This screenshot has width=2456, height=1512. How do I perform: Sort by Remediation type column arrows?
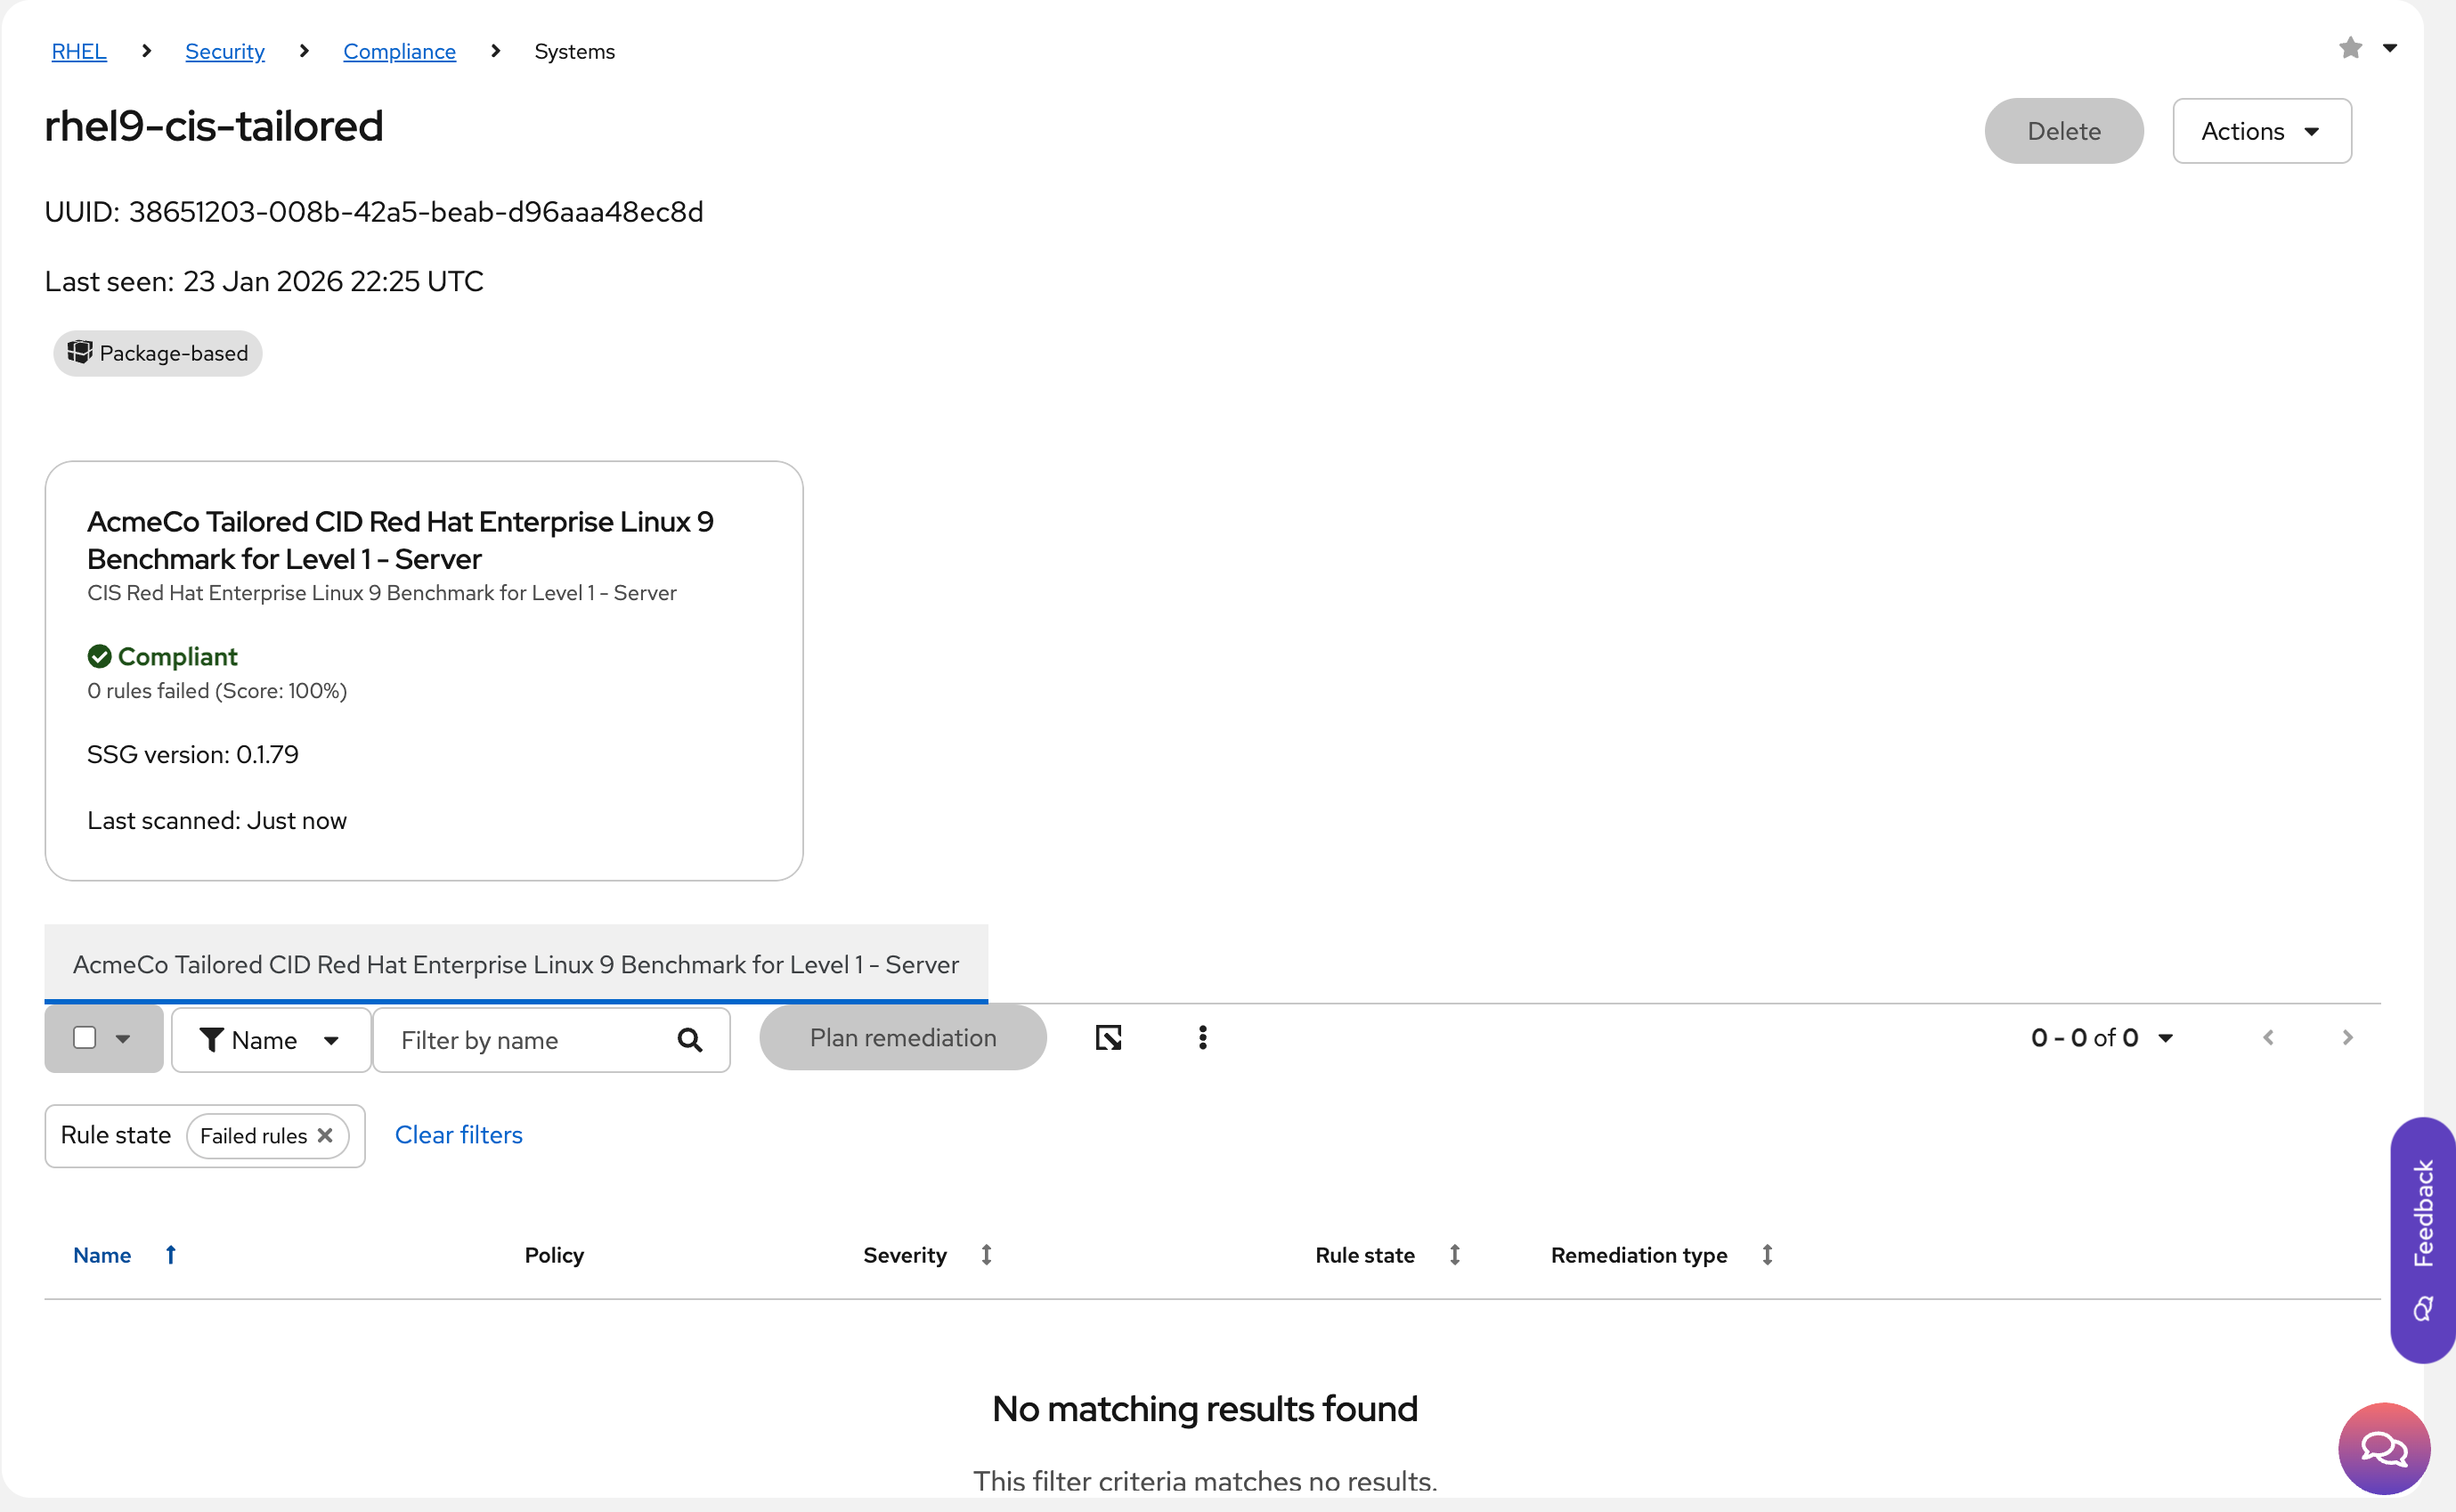click(x=1767, y=1255)
